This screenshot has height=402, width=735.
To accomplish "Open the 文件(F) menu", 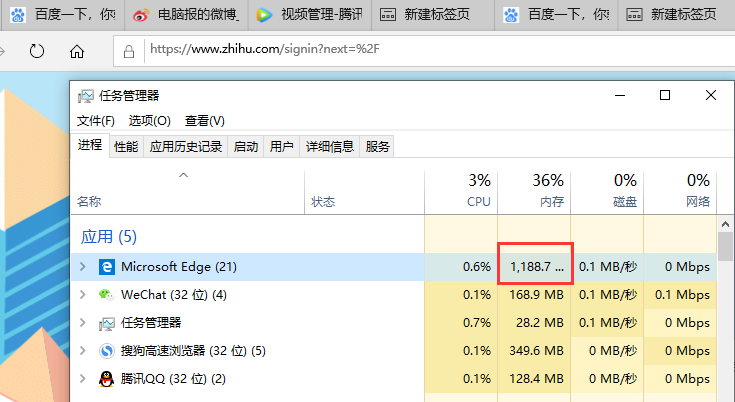I will (96, 121).
